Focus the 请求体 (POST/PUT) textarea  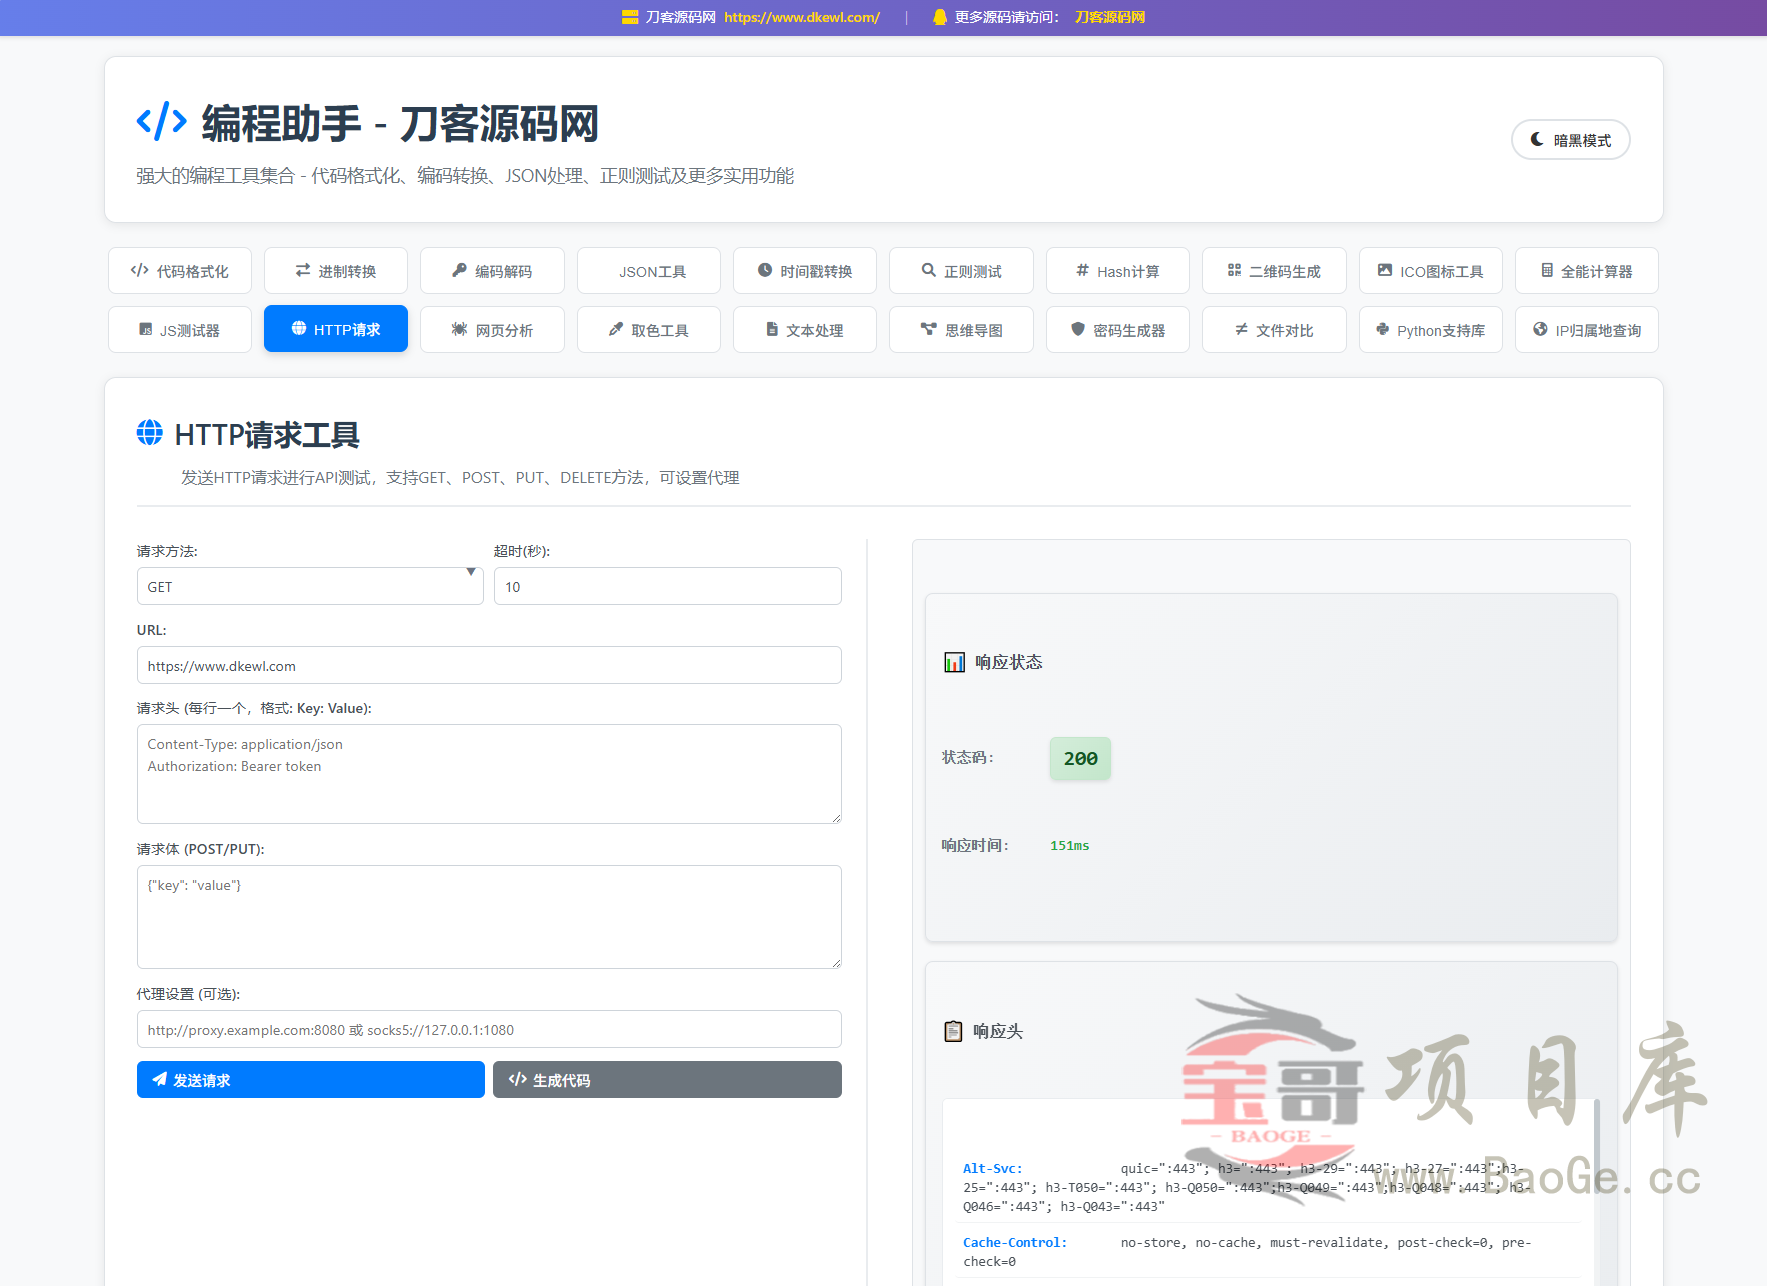click(x=489, y=917)
